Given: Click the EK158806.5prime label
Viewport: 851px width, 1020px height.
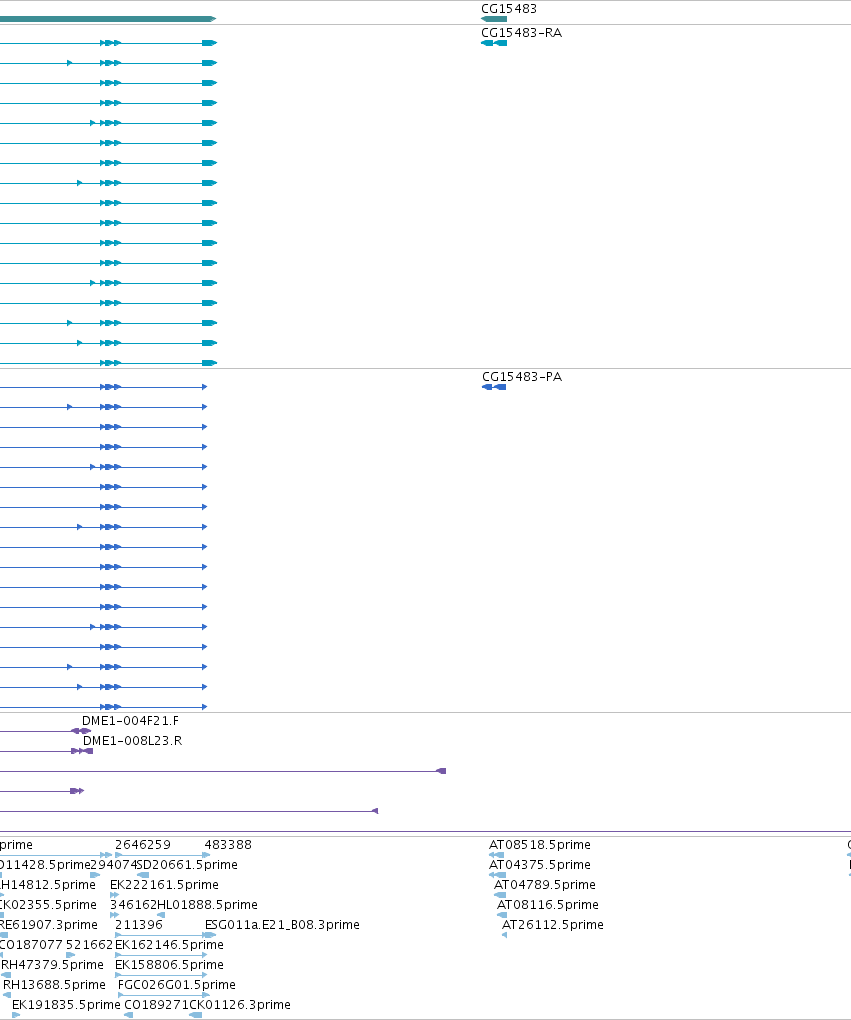Looking at the screenshot, I should (169, 965).
